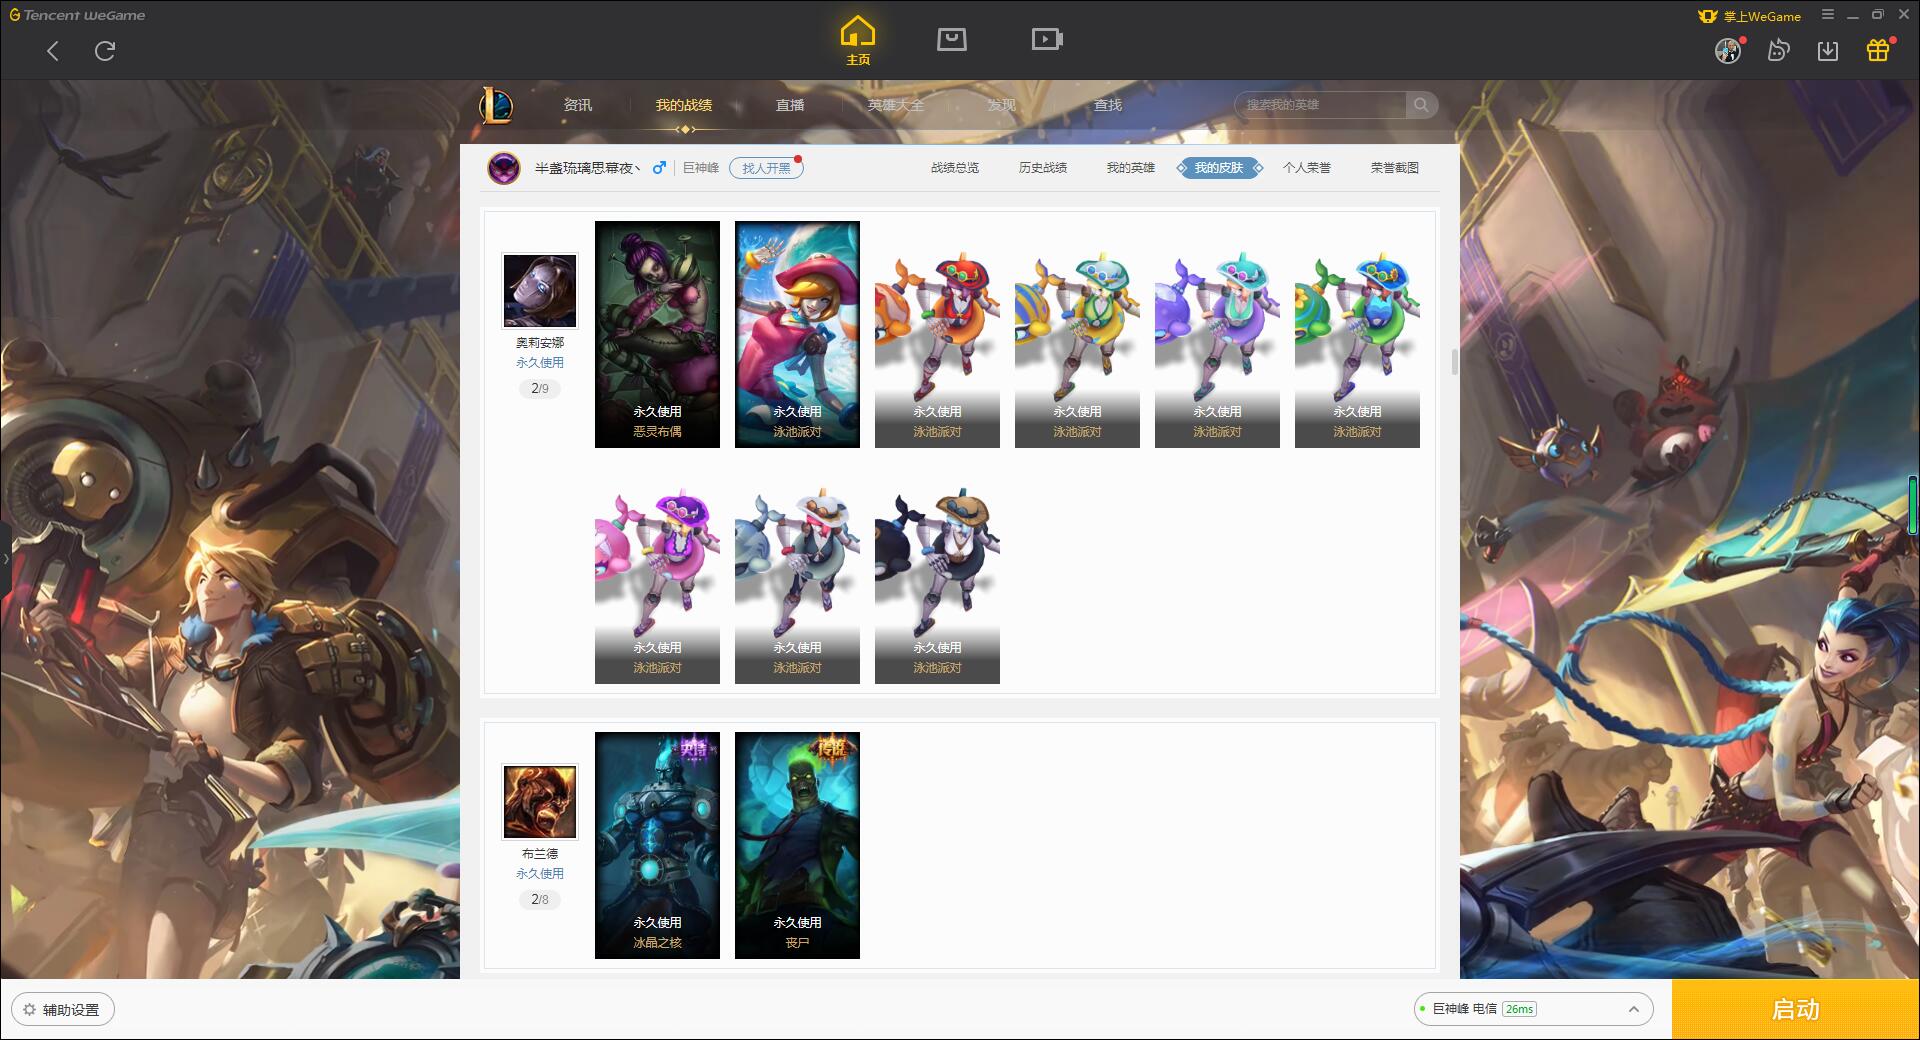The height and width of the screenshot is (1040, 1920).
Task: Open the user profile avatar at top right
Action: (1728, 51)
